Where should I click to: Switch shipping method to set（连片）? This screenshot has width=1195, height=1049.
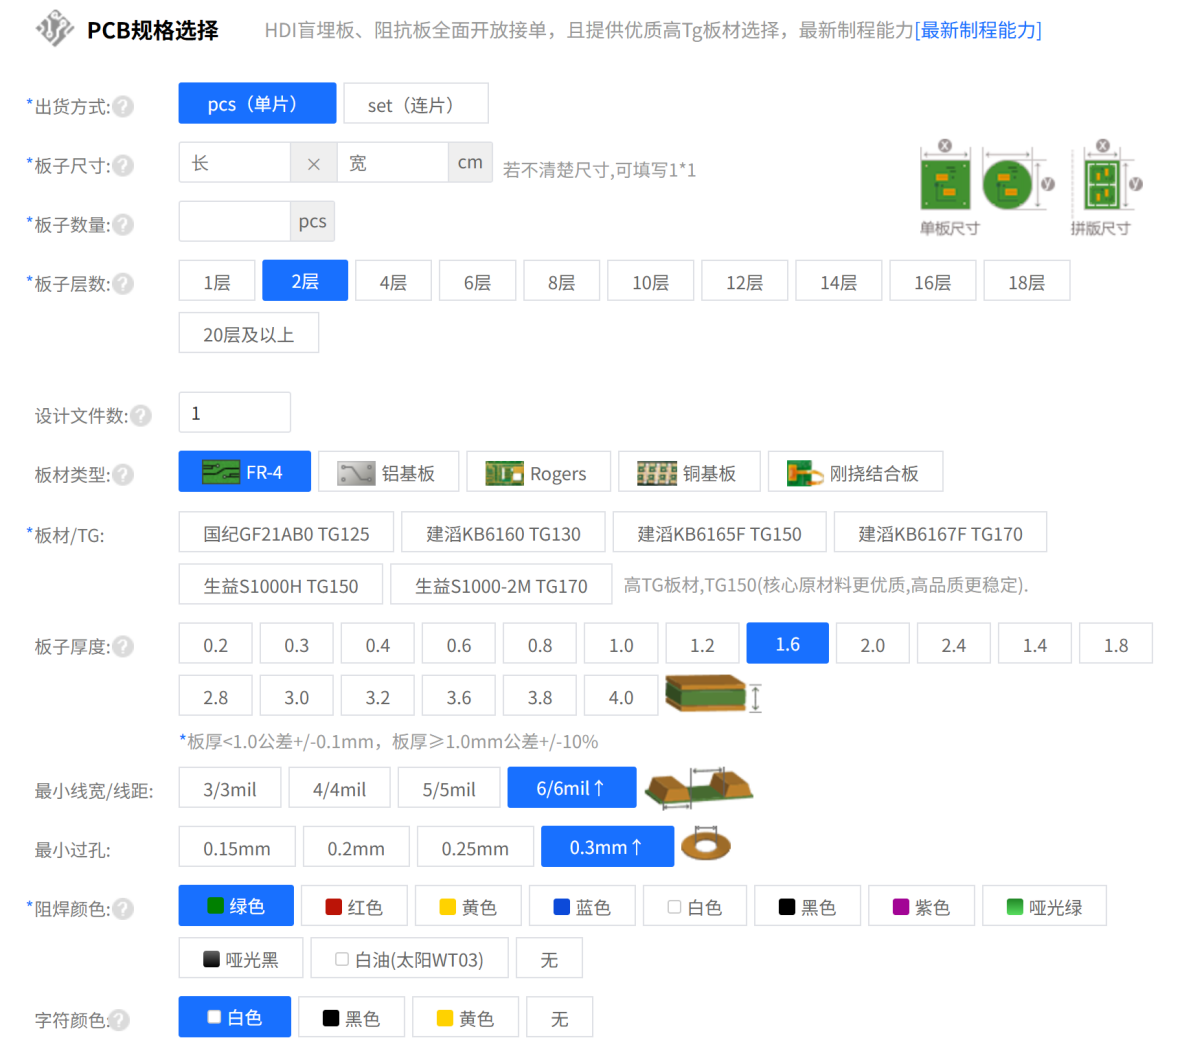click(x=415, y=103)
